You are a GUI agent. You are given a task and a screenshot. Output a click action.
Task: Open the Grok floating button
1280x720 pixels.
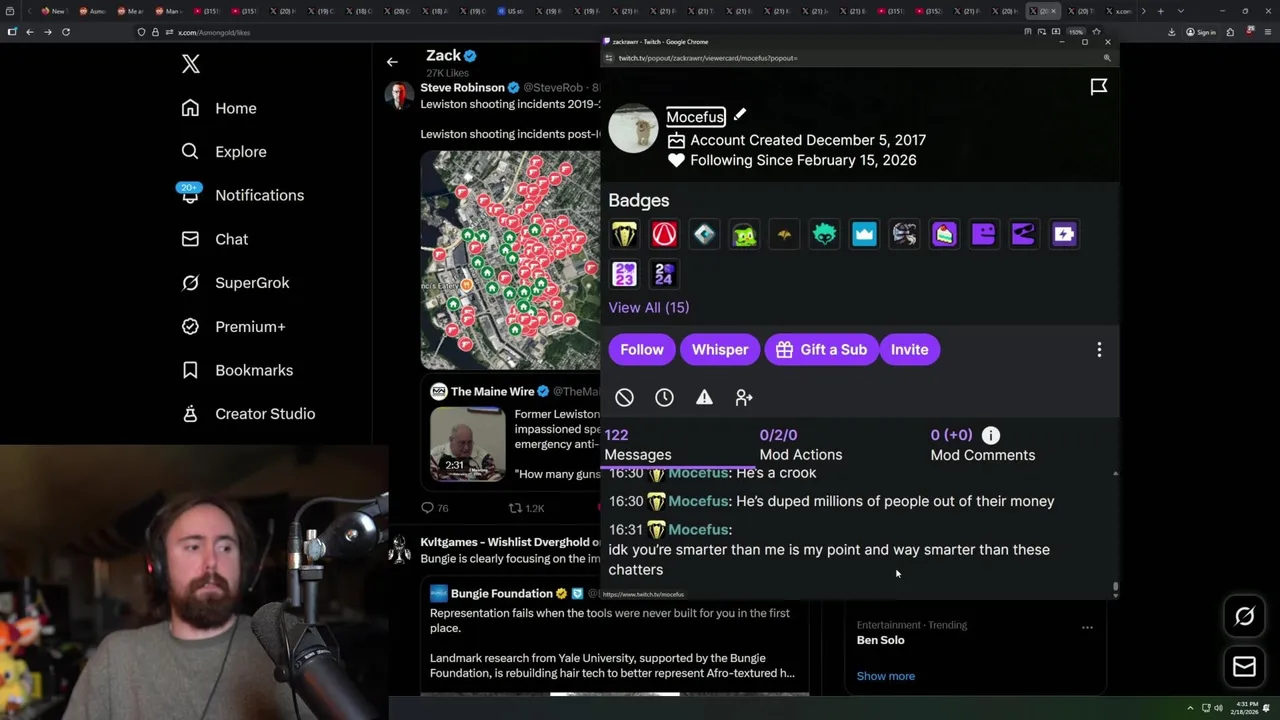click(1245, 617)
